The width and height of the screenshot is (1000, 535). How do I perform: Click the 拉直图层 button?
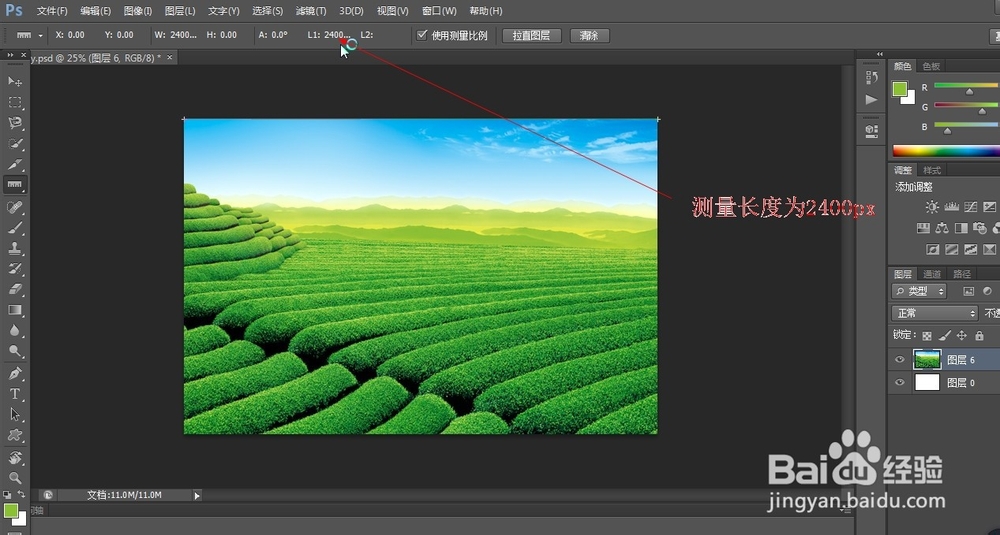click(x=531, y=36)
